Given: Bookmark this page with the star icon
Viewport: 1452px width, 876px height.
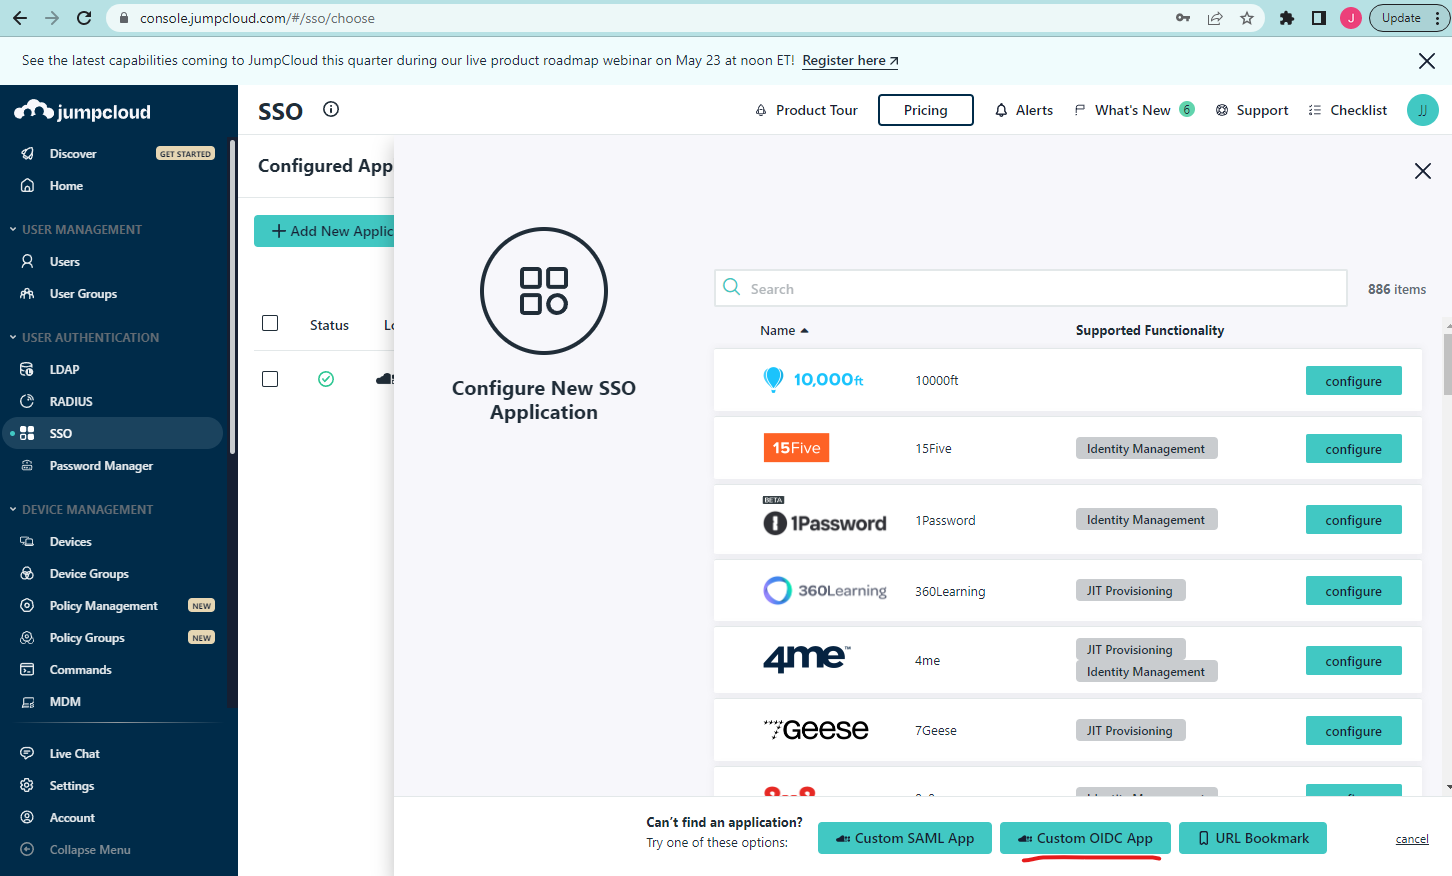Looking at the screenshot, I should tap(1247, 18).
